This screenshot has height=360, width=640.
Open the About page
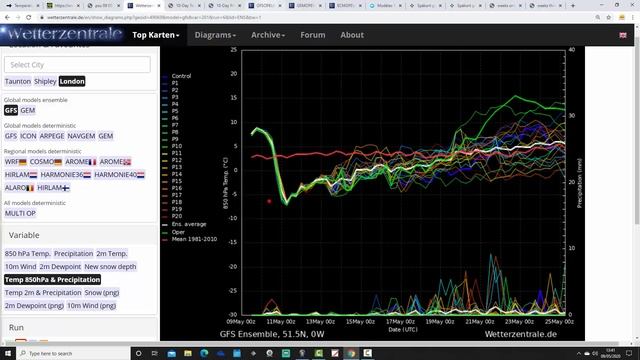352,35
